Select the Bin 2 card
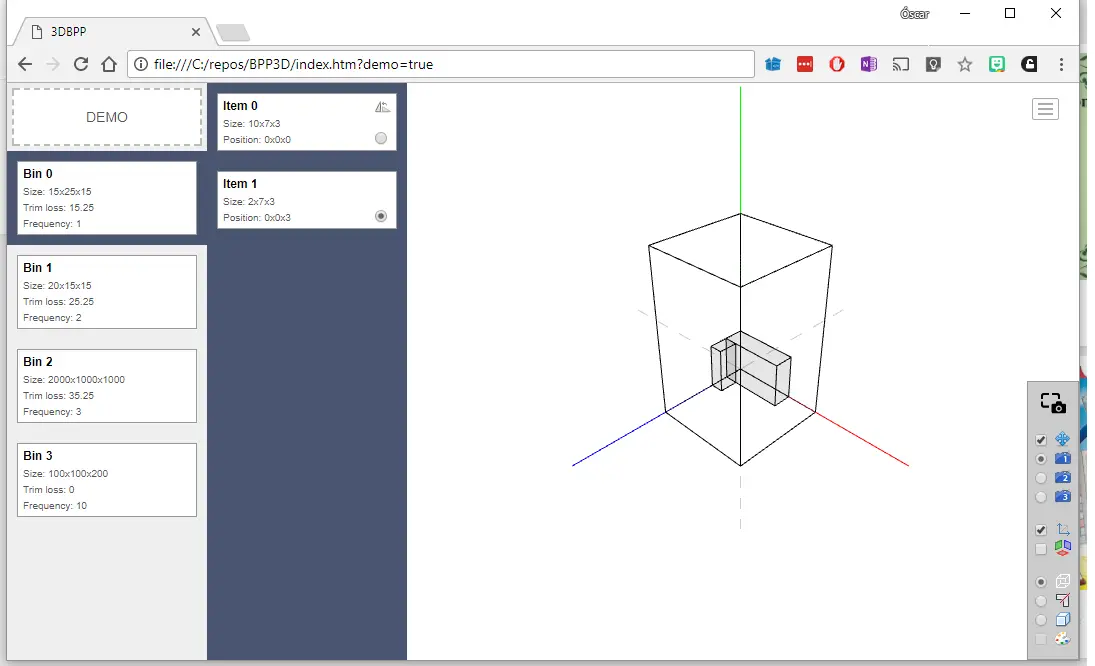 pos(107,385)
